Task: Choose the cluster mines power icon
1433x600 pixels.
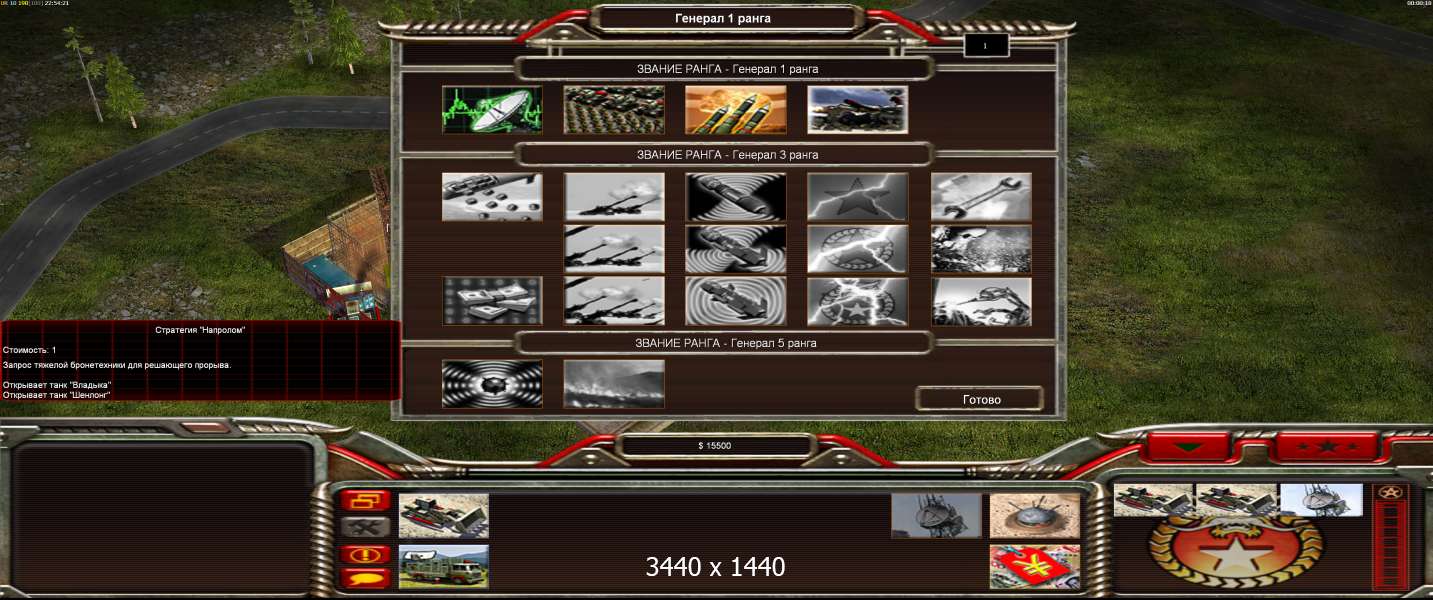Action: coord(492,197)
